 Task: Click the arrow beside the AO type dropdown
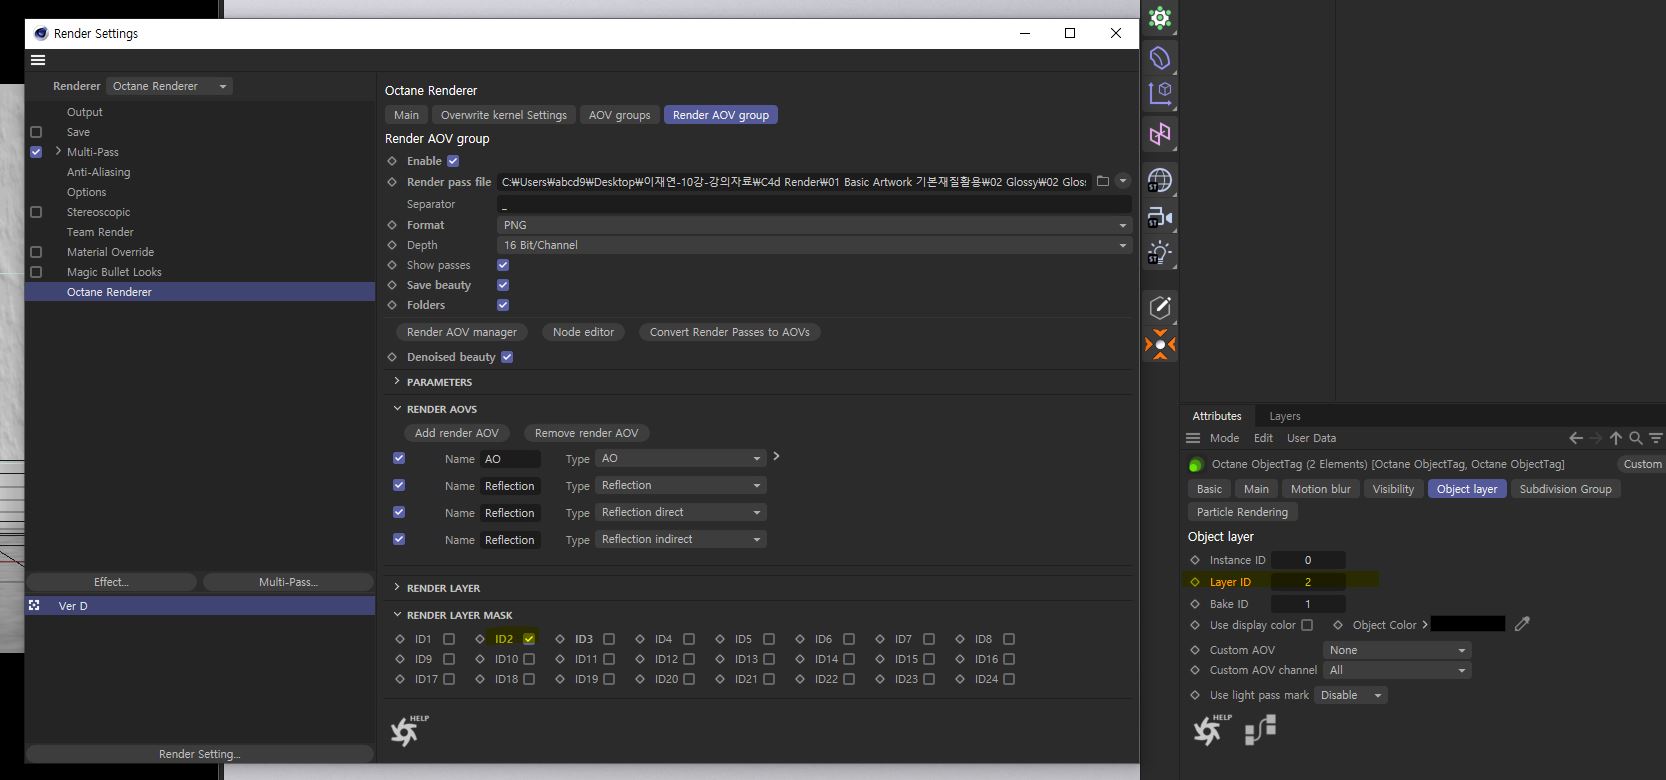point(776,457)
